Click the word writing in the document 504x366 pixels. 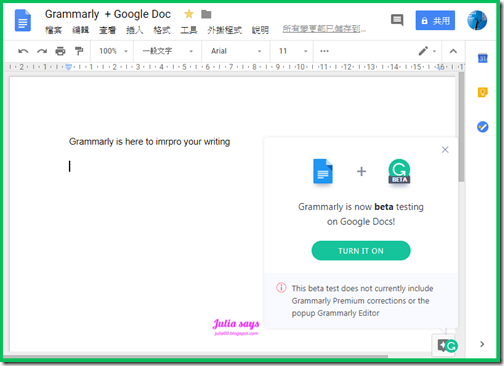point(217,142)
